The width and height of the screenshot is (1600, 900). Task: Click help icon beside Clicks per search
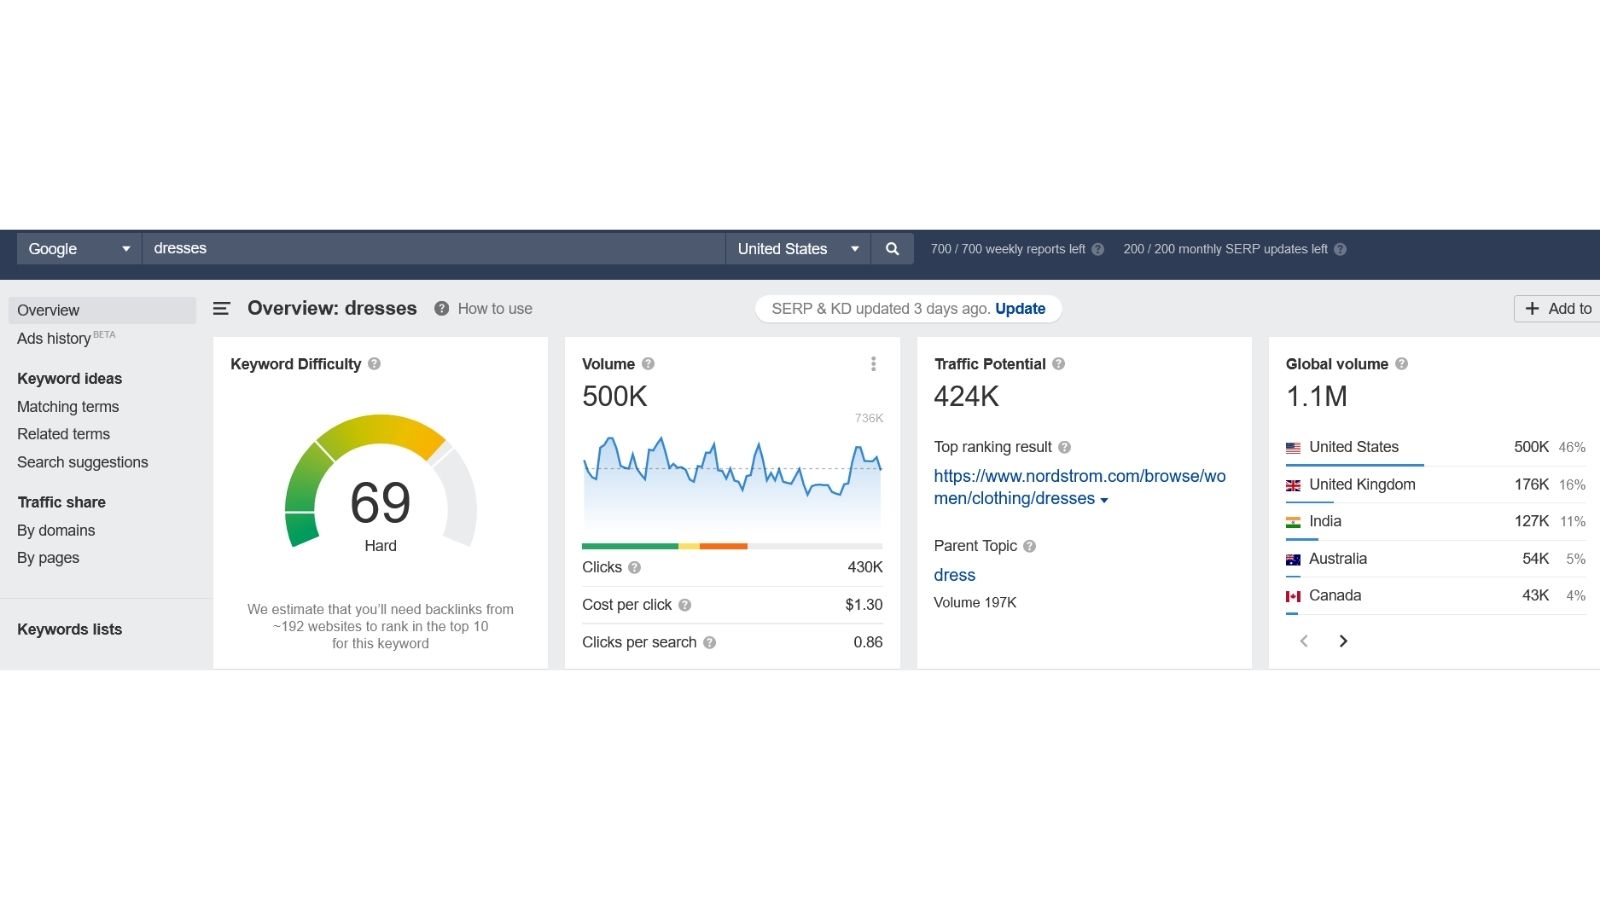tap(709, 643)
